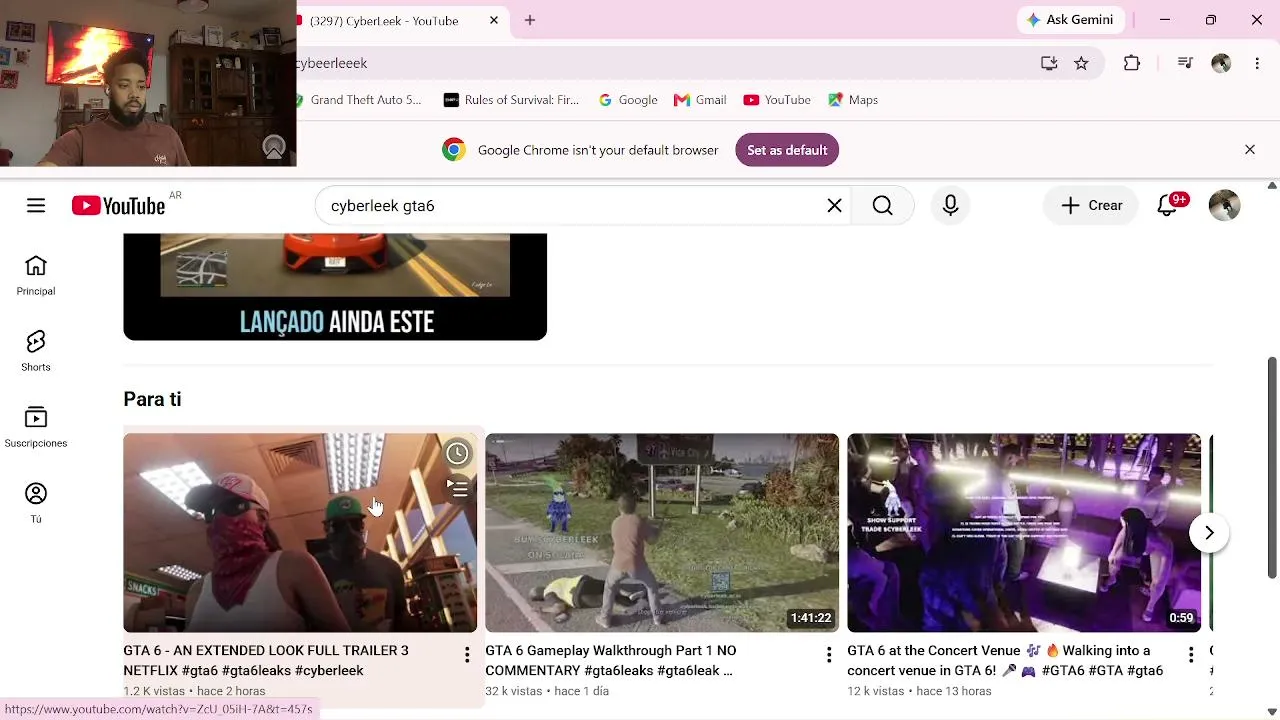Image resolution: width=1280 pixels, height=720 pixels.
Task: Show the next Para ti videos
Action: click(1209, 533)
